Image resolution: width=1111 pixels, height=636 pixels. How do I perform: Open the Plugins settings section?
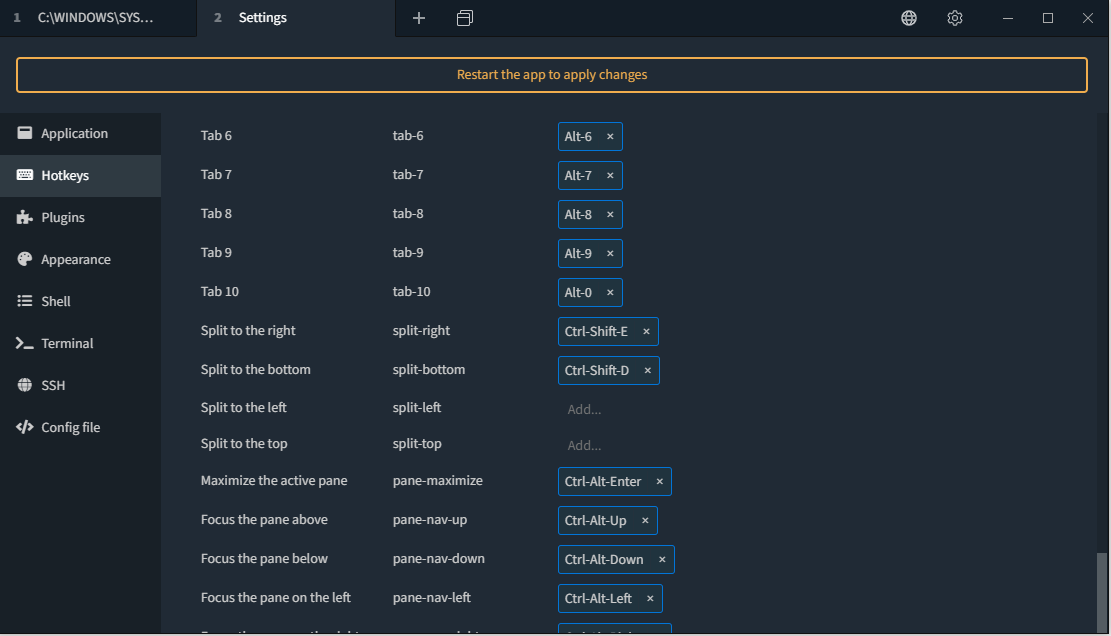(80, 217)
